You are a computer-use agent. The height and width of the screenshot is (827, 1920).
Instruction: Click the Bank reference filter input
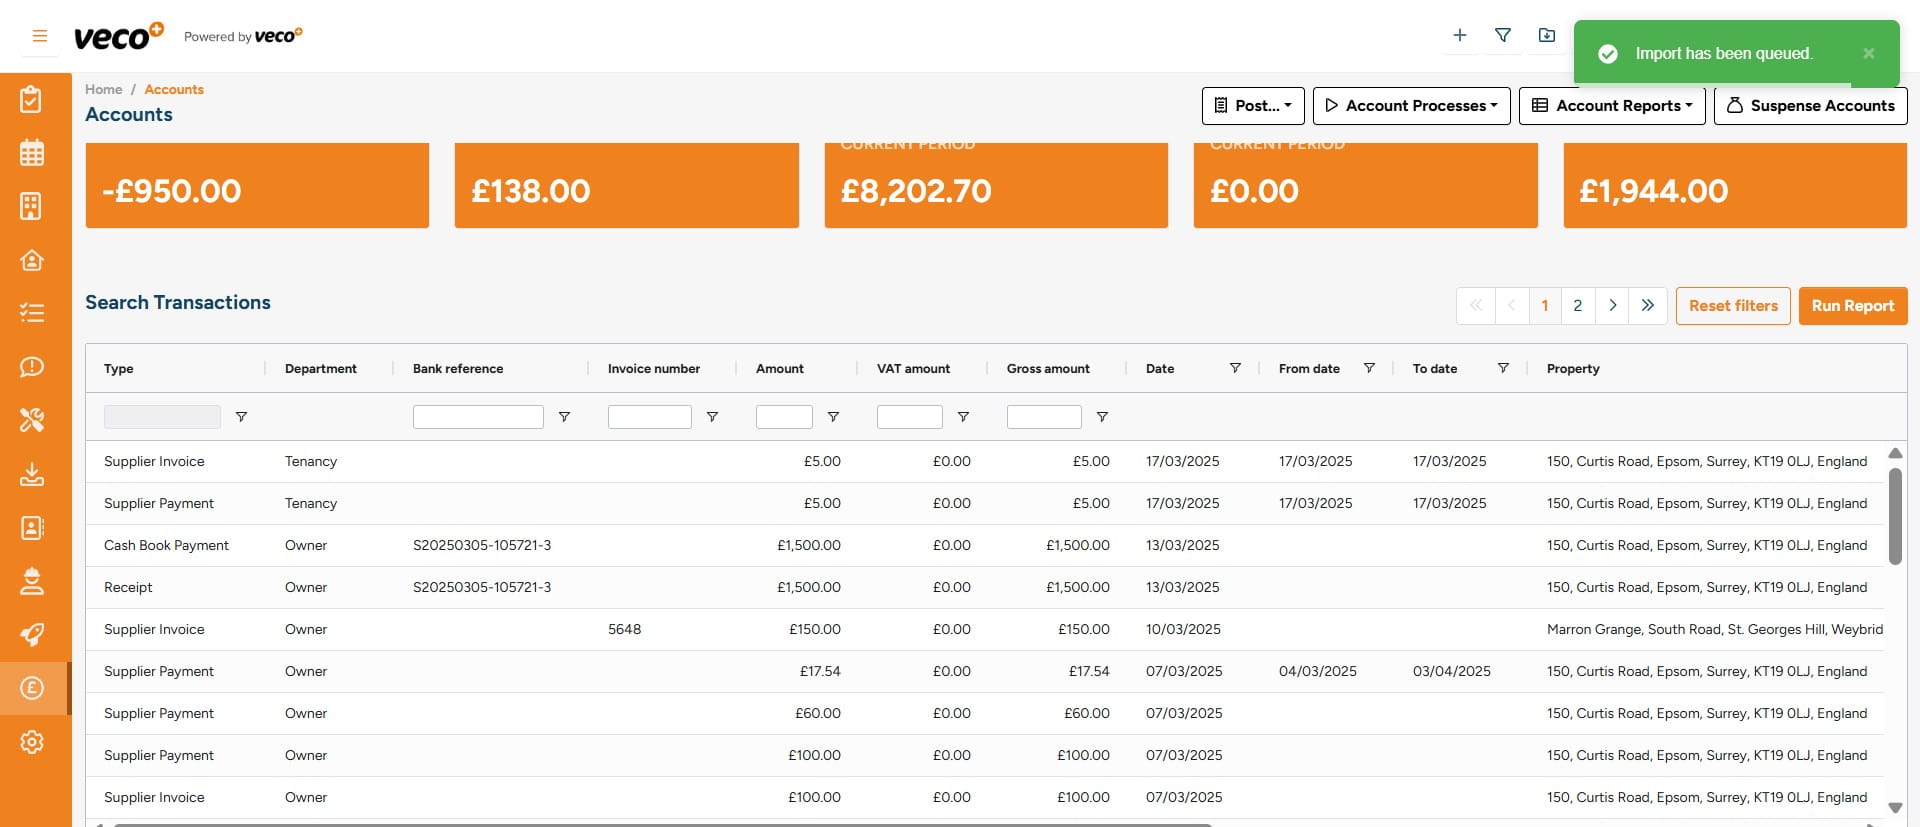[x=478, y=417]
